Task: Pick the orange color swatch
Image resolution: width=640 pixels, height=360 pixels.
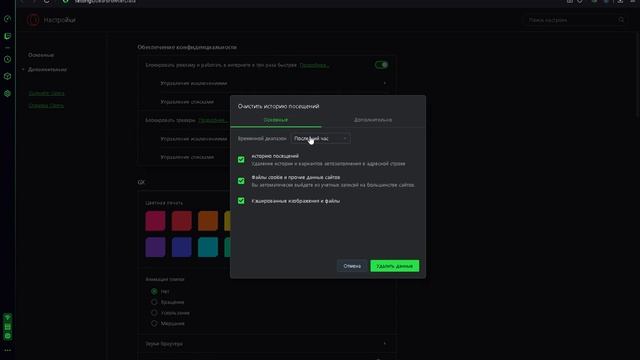Action: [x=208, y=221]
